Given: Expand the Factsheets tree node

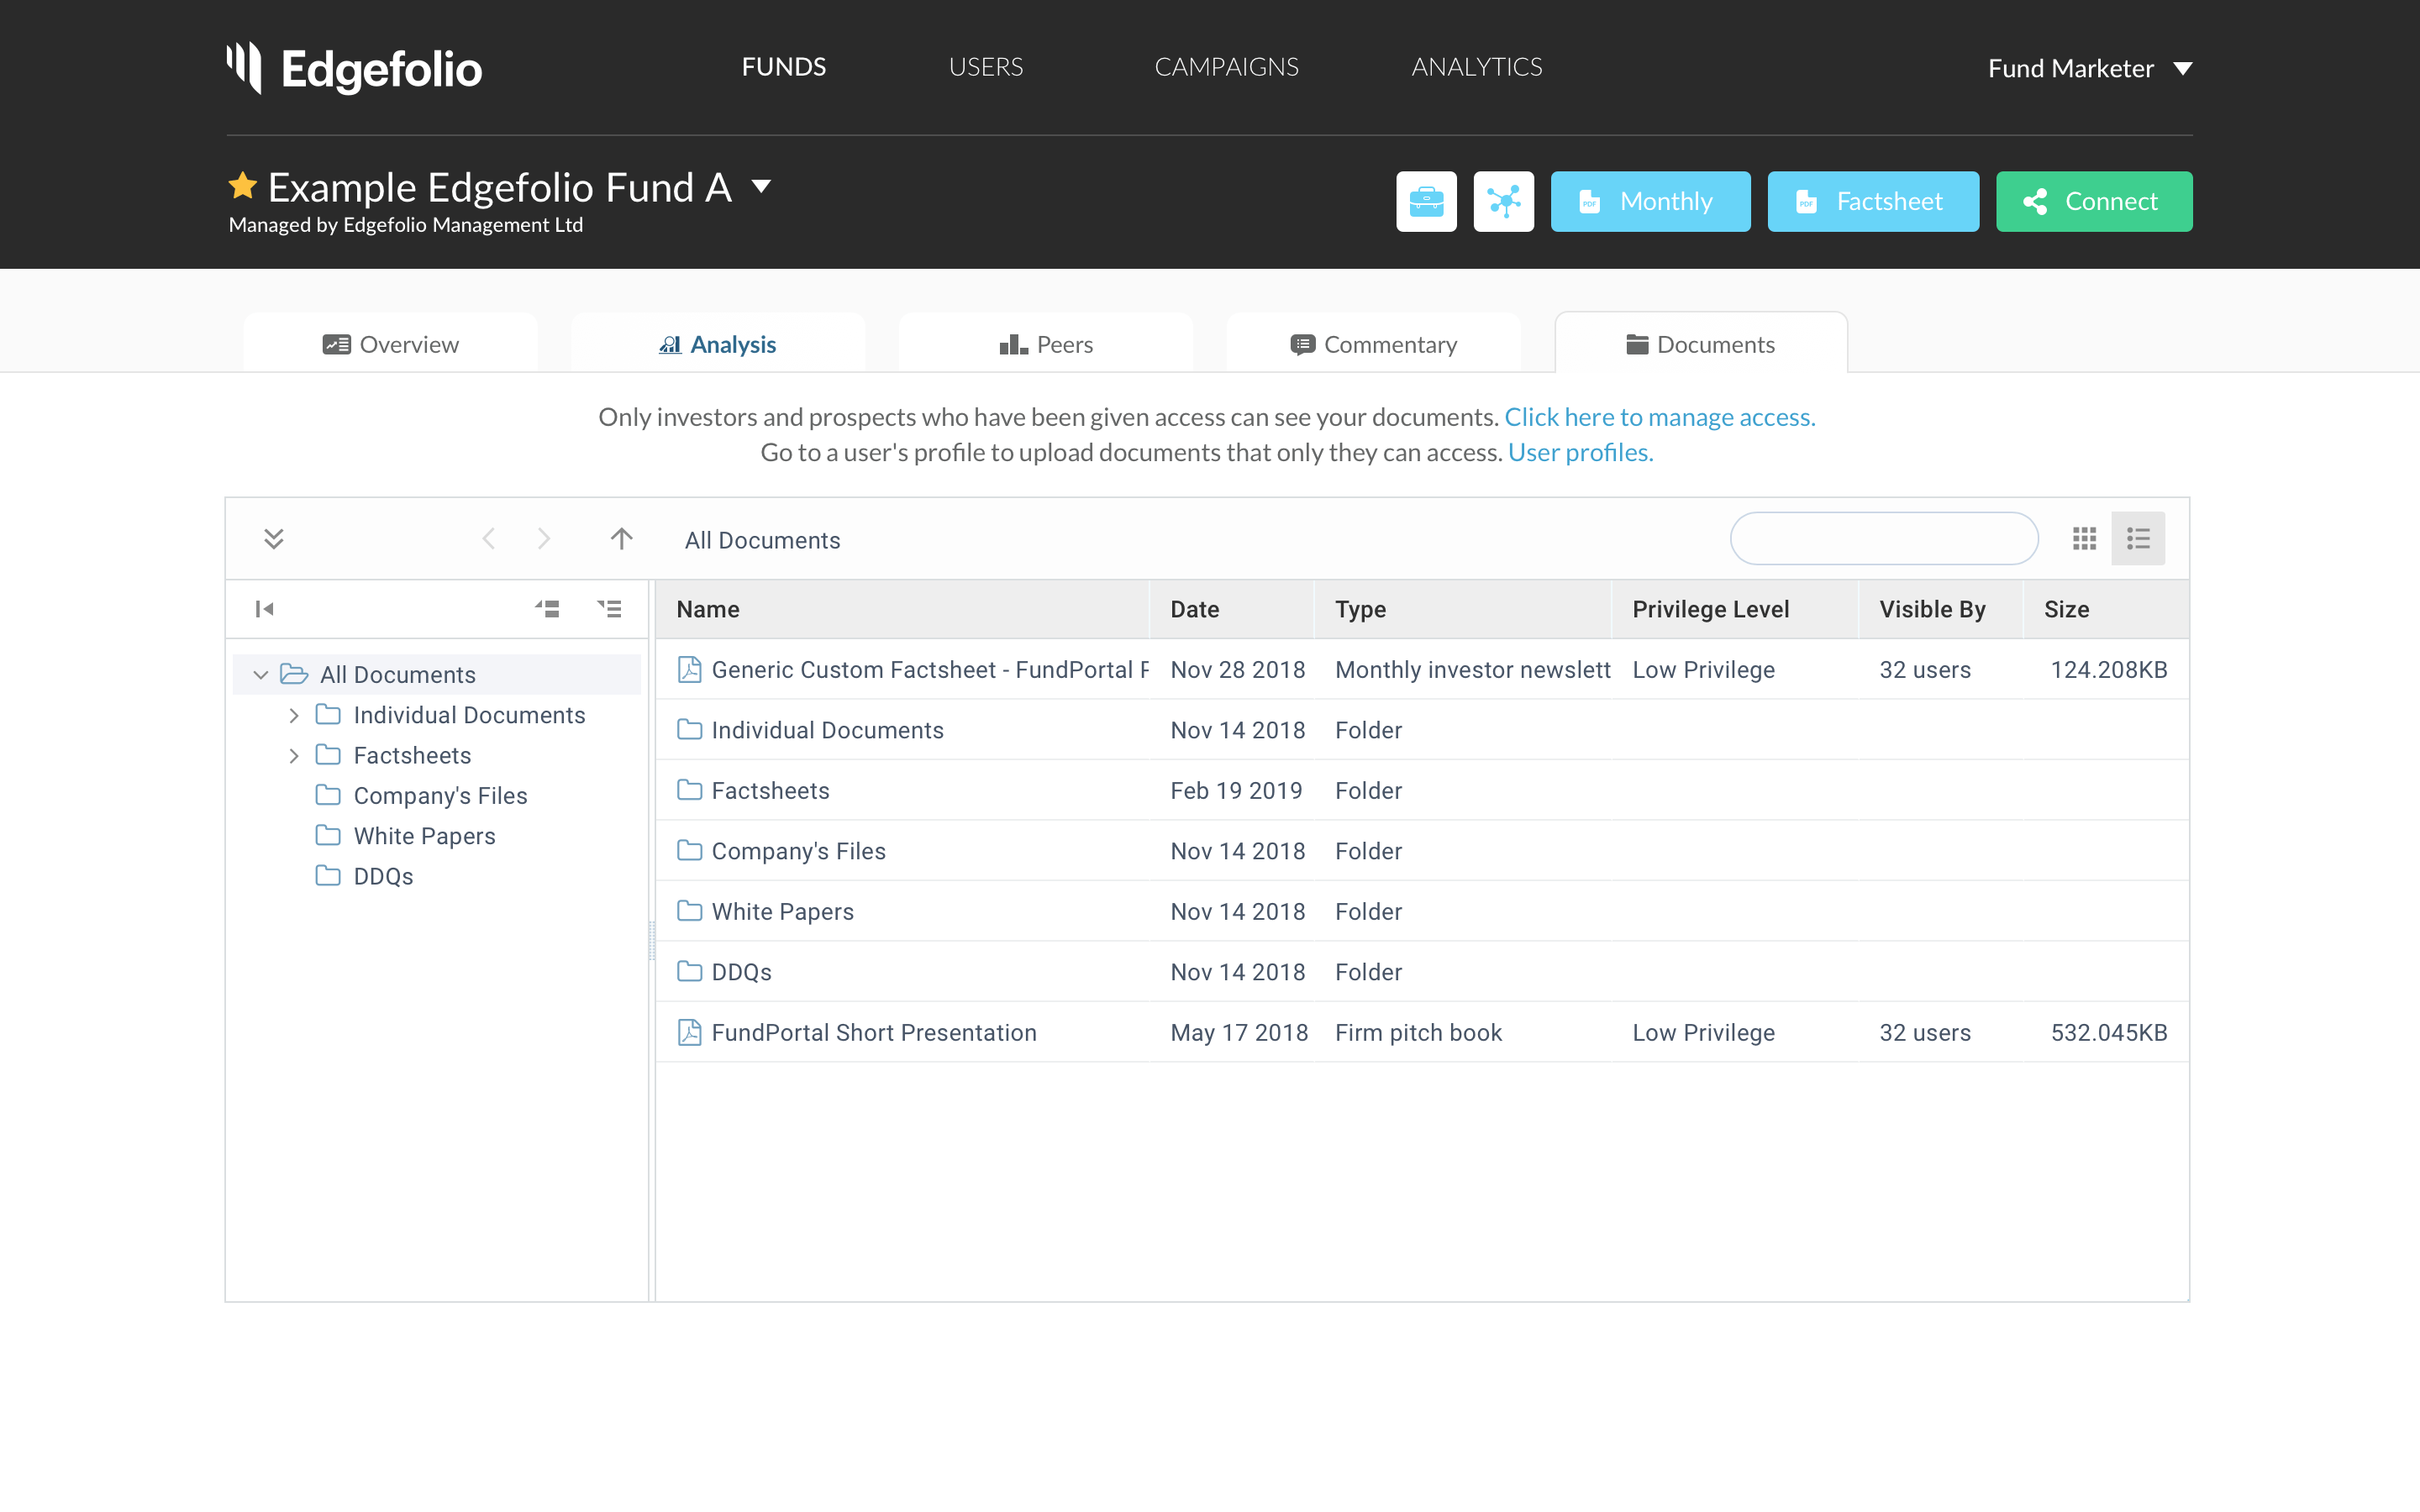Looking at the screenshot, I should click(294, 755).
